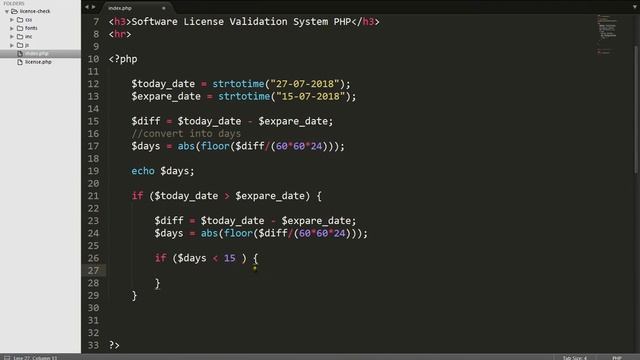Click the license.php file icon in sidebar
Screen dimensions: 640x360
pos(20,62)
